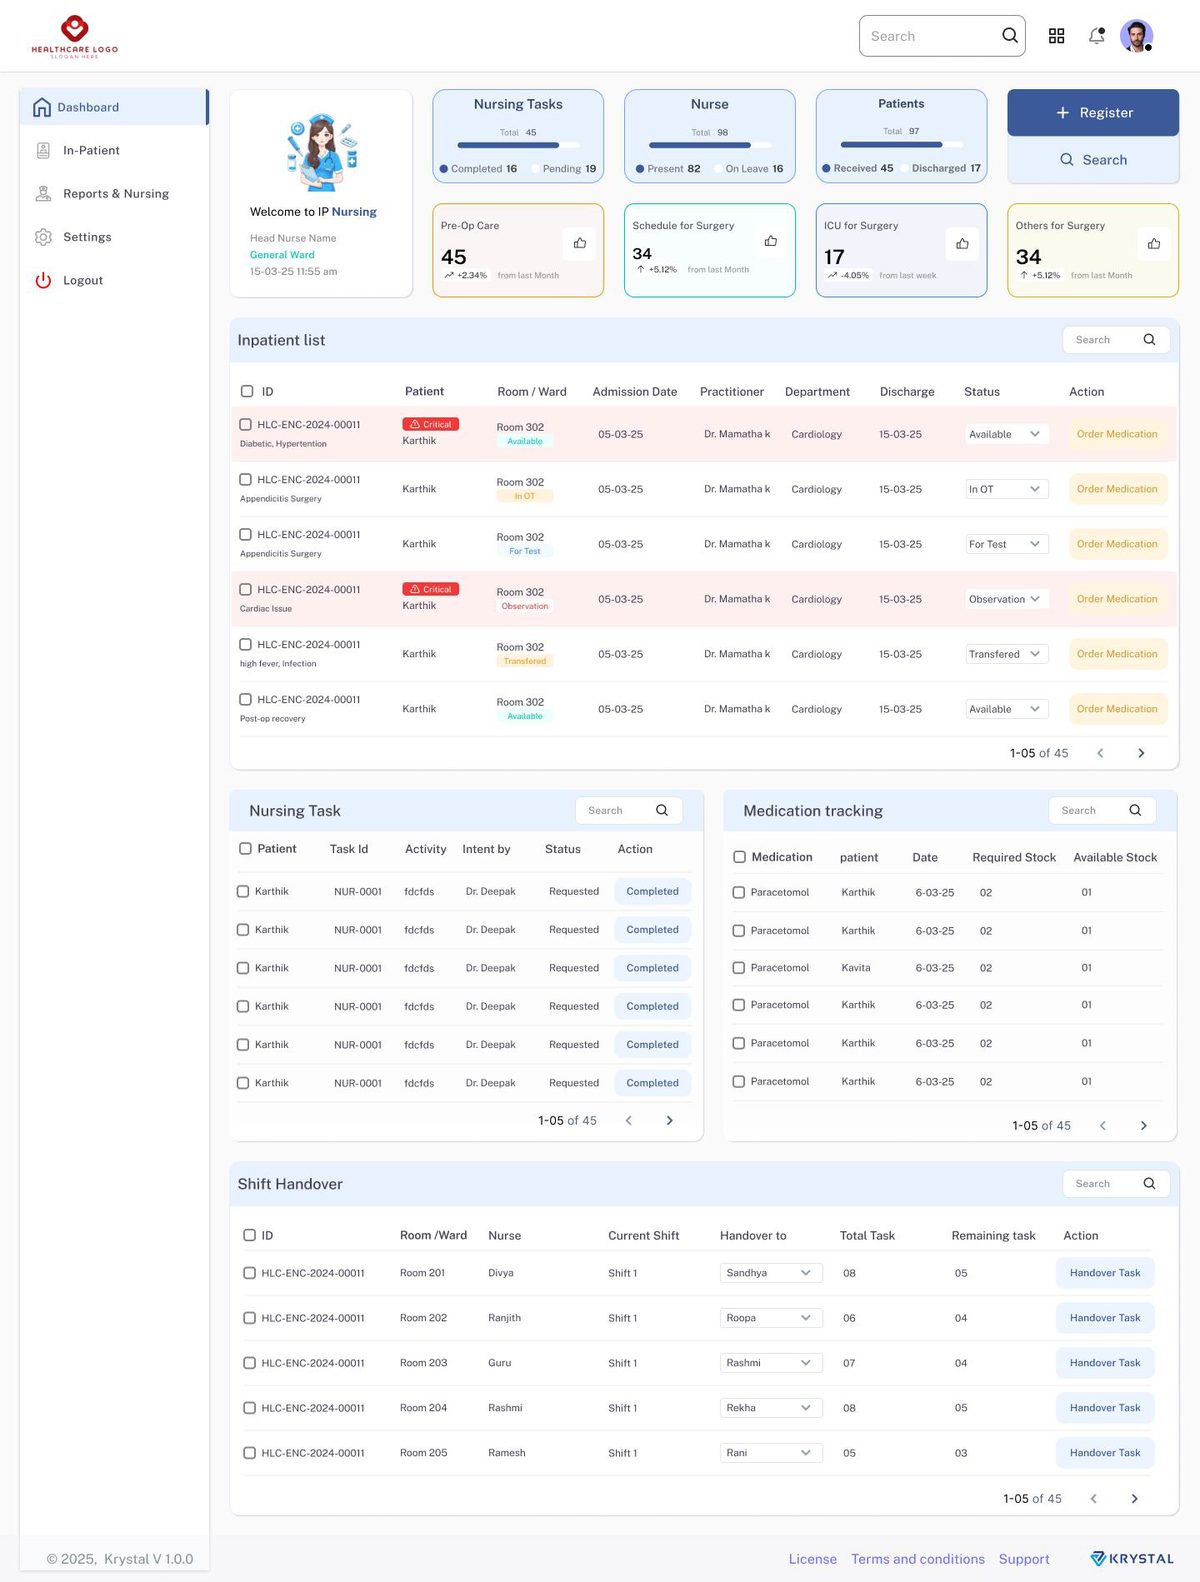Image resolution: width=1200 pixels, height=1582 pixels.
Task: Open the notifications bell icon
Action: pos(1097,36)
